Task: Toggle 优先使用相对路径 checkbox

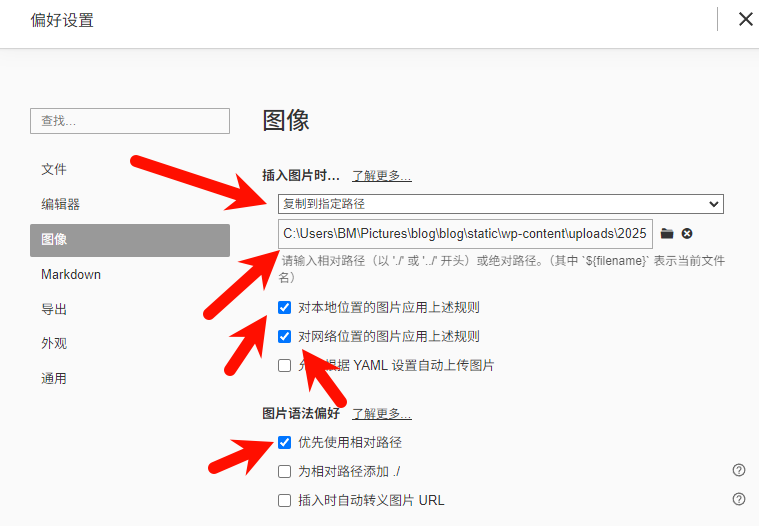Action: coord(285,442)
